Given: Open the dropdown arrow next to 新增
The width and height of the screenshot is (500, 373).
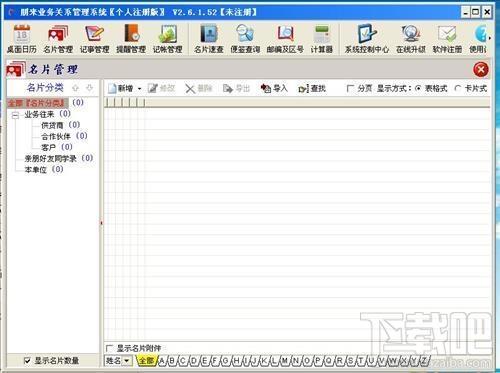Looking at the screenshot, I should (x=139, y=89).
